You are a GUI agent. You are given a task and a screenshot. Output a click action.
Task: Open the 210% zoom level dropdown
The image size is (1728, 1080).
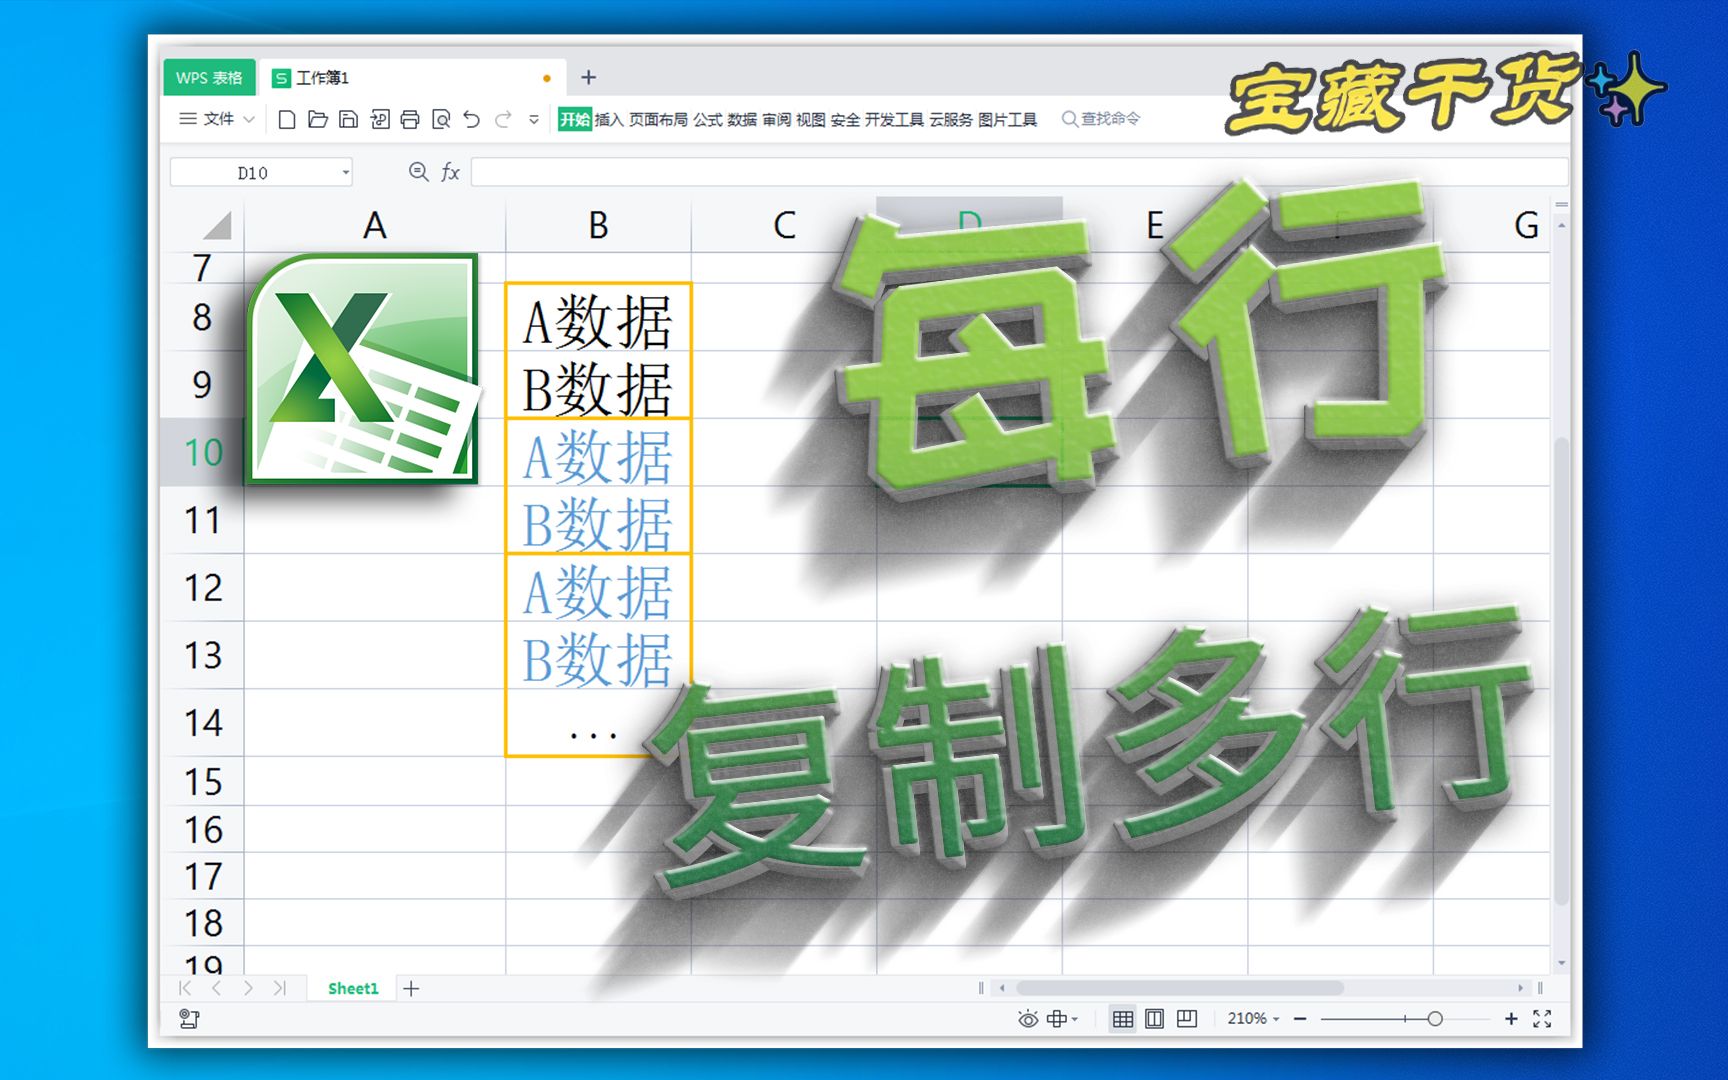tap(1253, 1018)
